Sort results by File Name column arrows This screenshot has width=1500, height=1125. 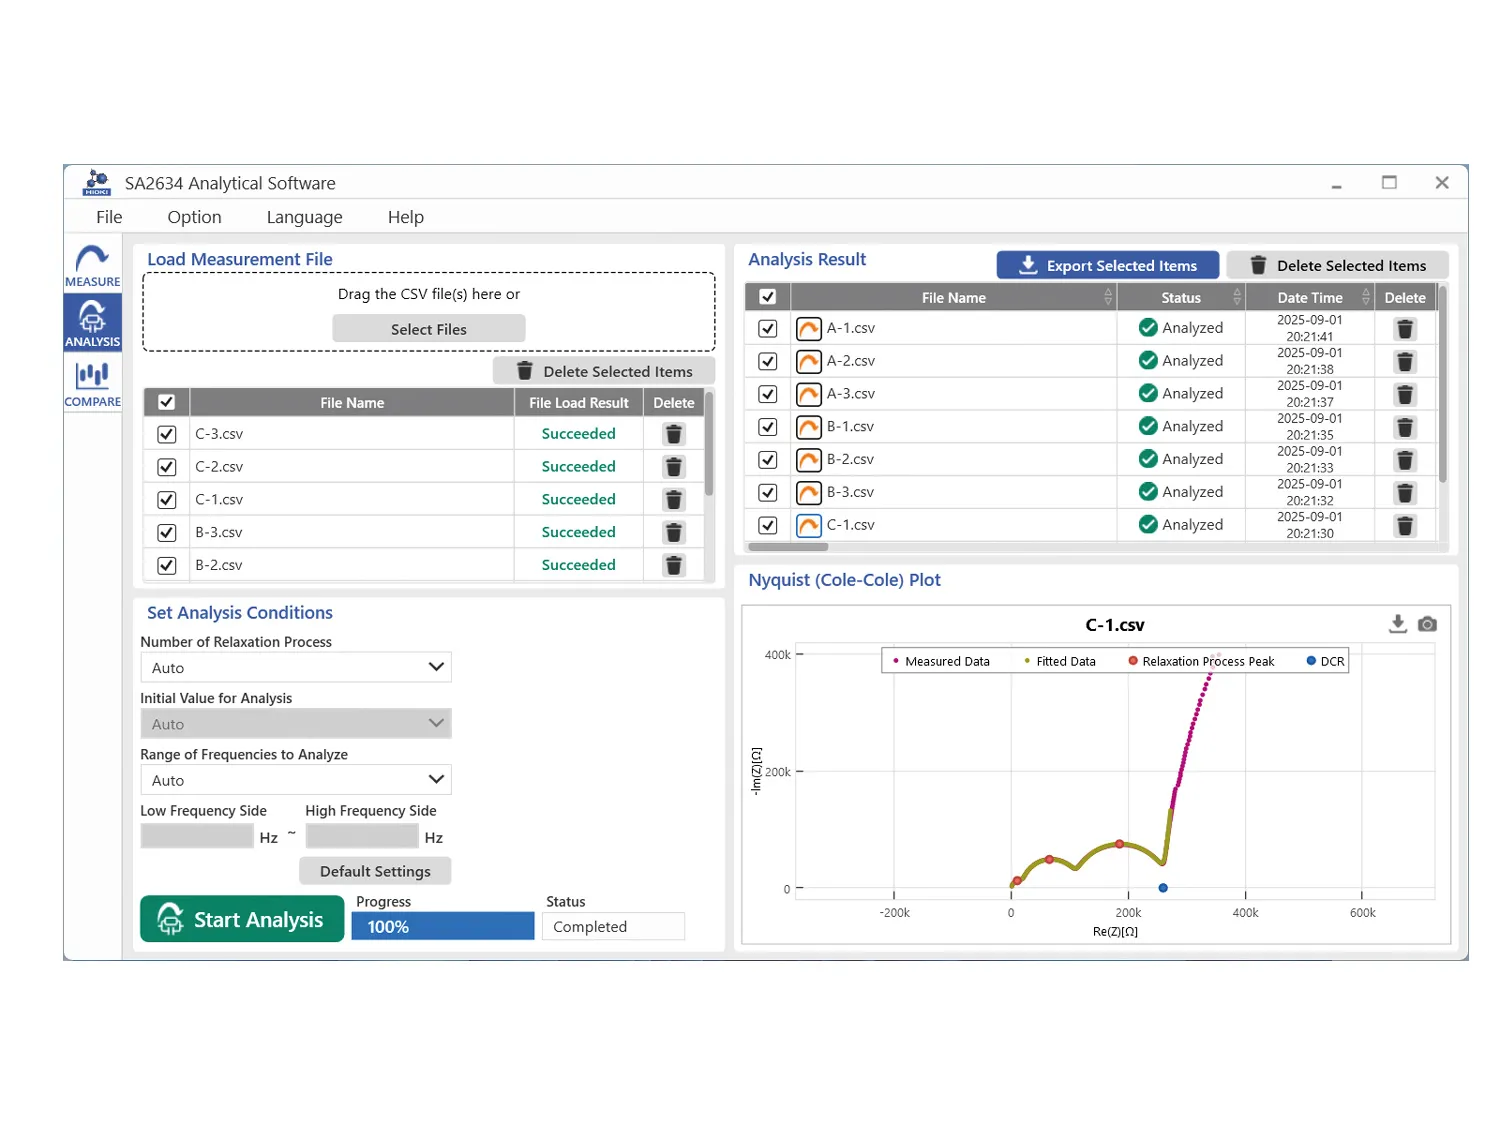pos(1108,297)
